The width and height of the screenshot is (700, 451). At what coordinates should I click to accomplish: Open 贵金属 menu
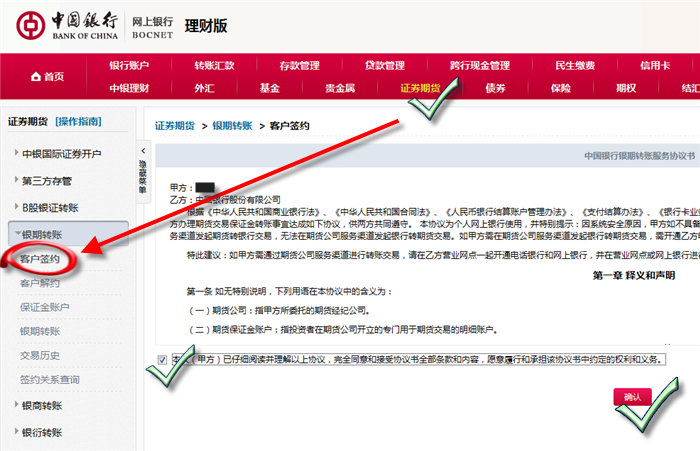coord(340,88)
